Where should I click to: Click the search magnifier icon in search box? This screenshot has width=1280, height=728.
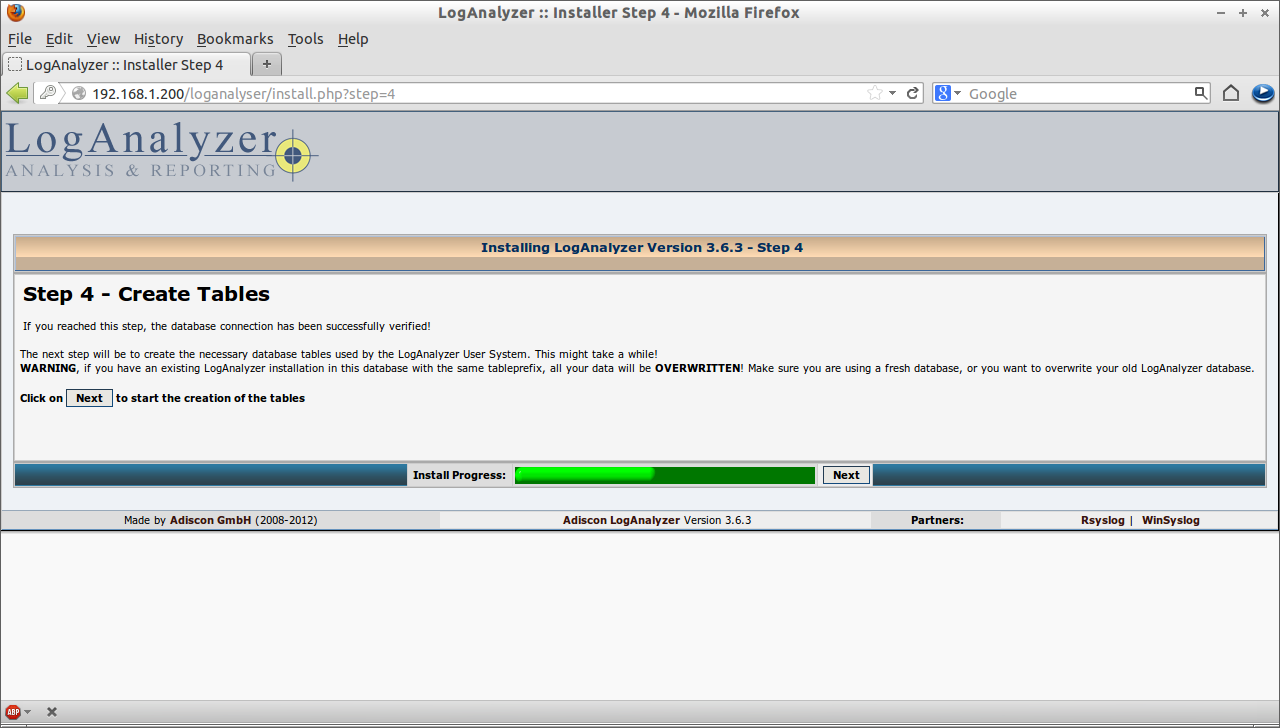[1202, 93]
